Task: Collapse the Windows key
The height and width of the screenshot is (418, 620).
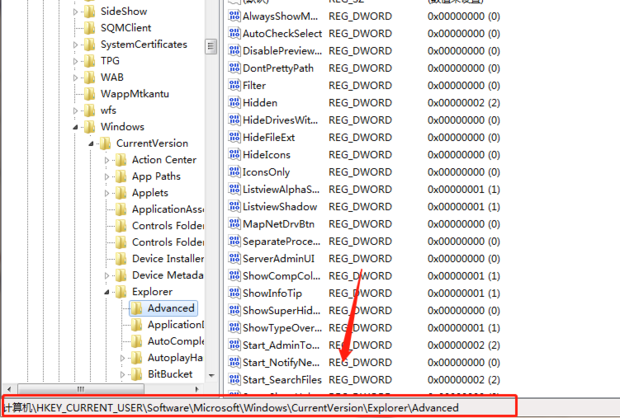Action: [75, 127]
